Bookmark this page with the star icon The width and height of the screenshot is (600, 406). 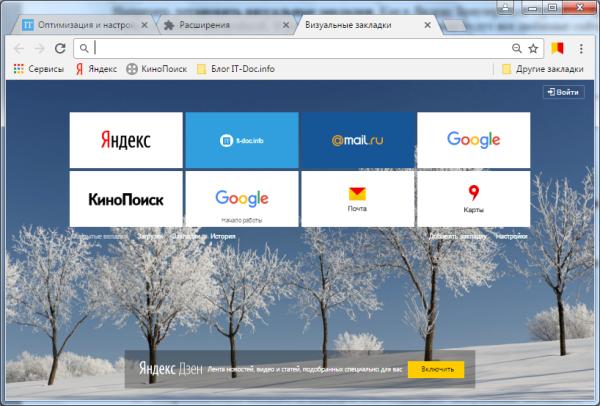(533, 48)
